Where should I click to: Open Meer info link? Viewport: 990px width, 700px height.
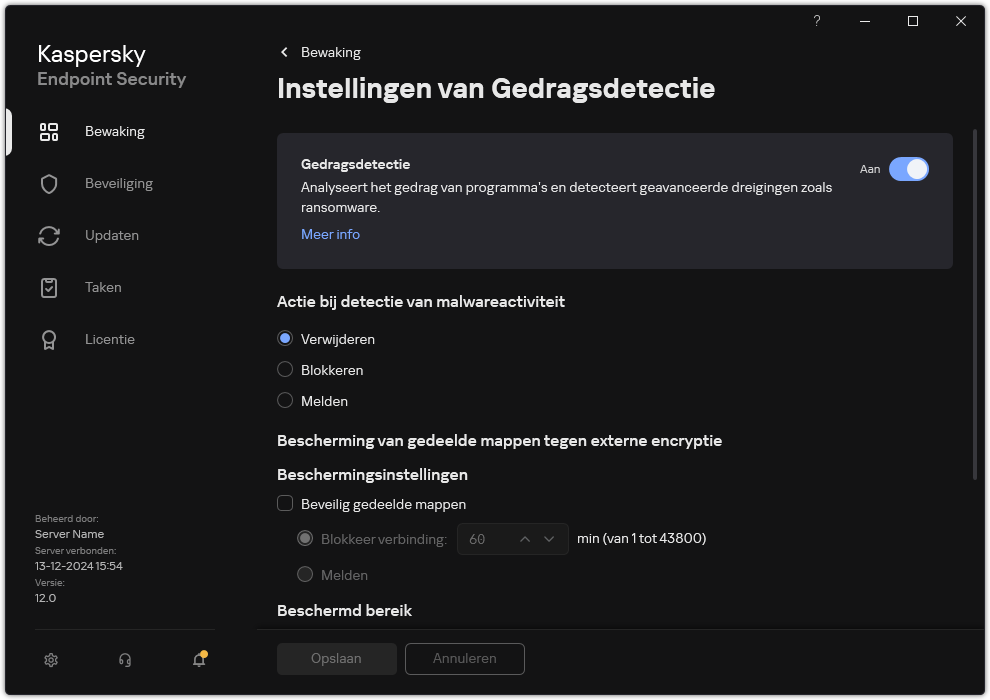pos(330,234)
